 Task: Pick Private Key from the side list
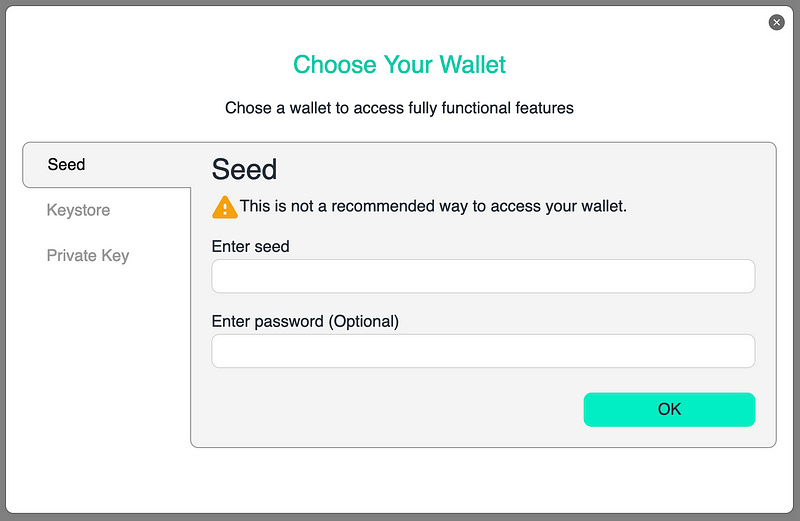click(88, 256)
